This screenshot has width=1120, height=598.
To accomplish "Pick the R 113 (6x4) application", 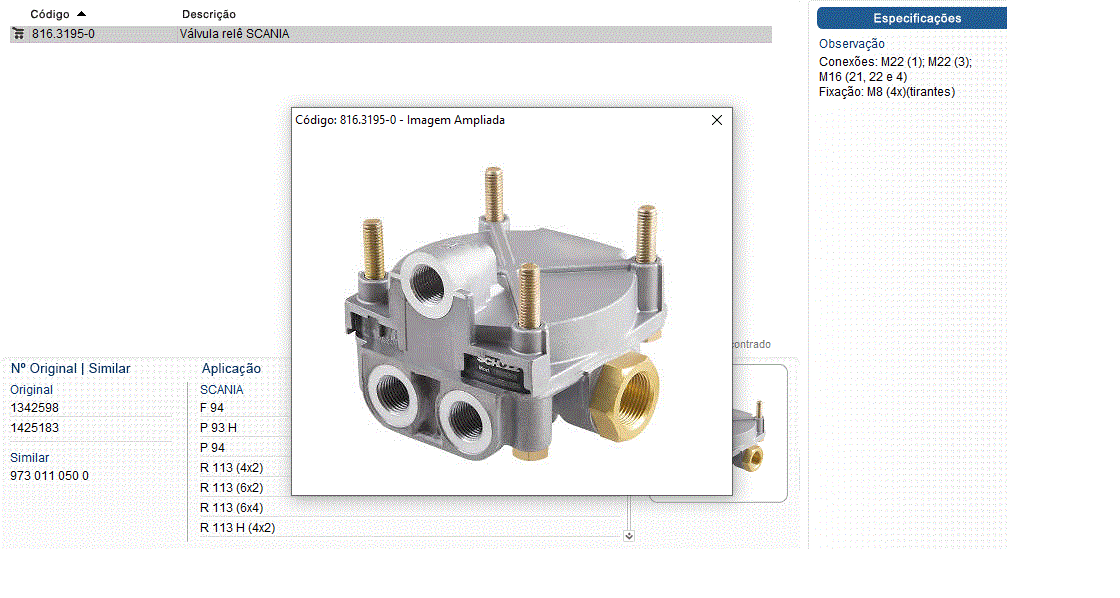I will (231, 508).
